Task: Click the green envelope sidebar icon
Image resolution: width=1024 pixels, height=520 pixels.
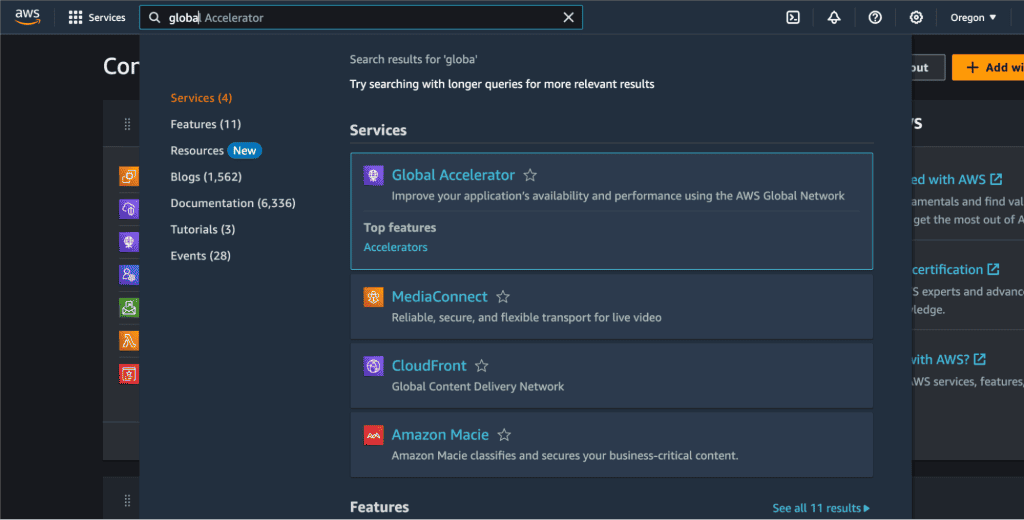Action: pyautogui.click(x=129, y=307)
